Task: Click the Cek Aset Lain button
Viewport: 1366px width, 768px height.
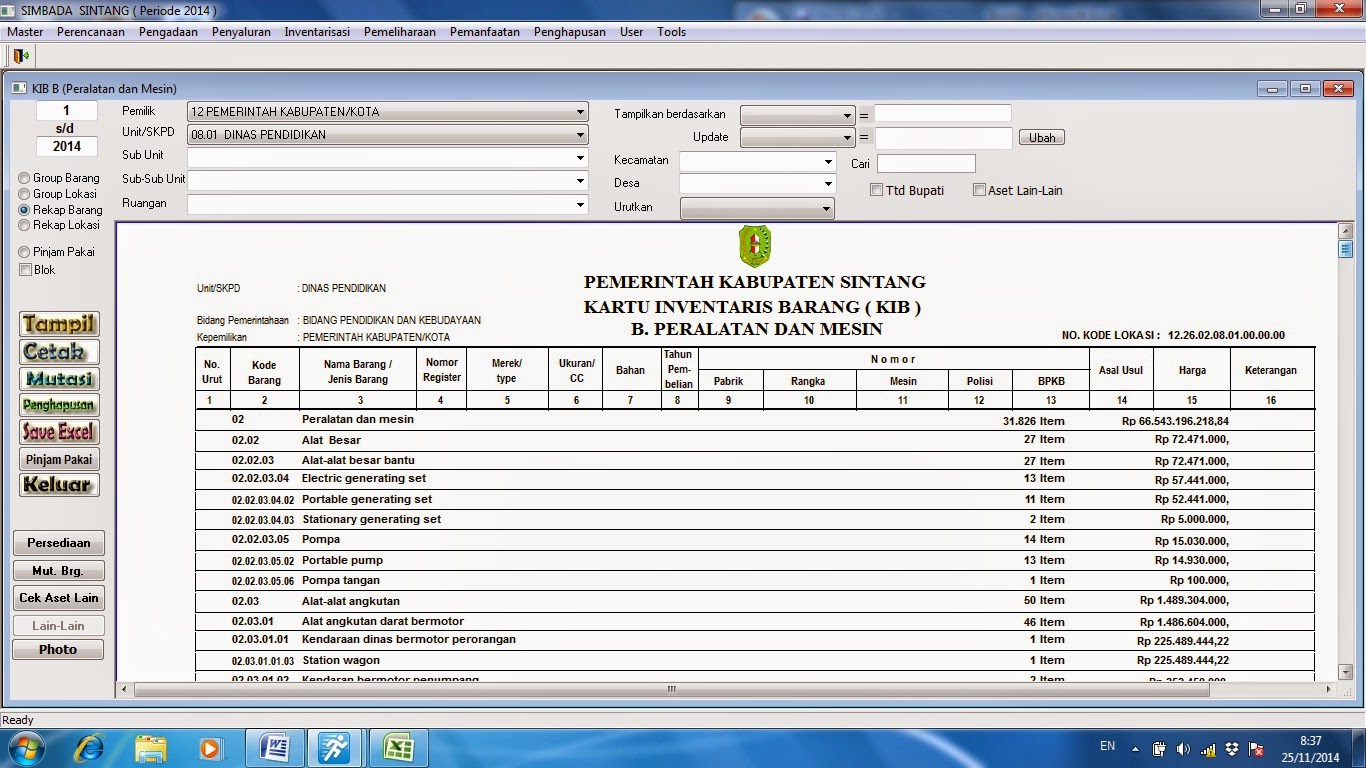Action: pyautogui.click(x=59, y=598)
